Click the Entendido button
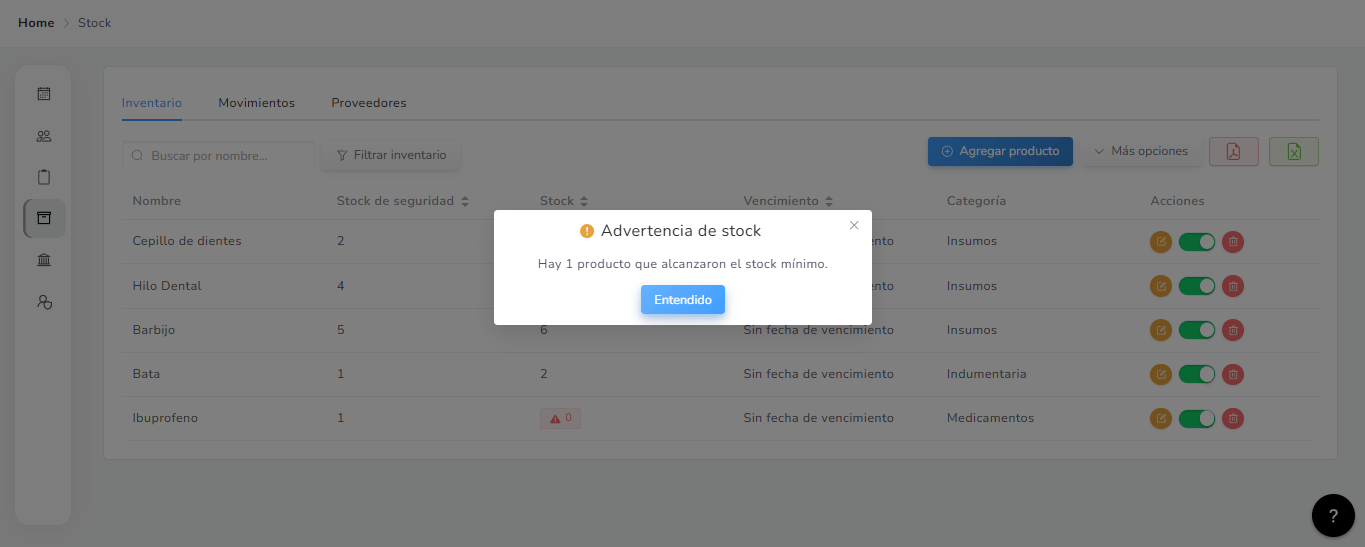The height and width of the screenshot is (547, 1365). [683, 300]
